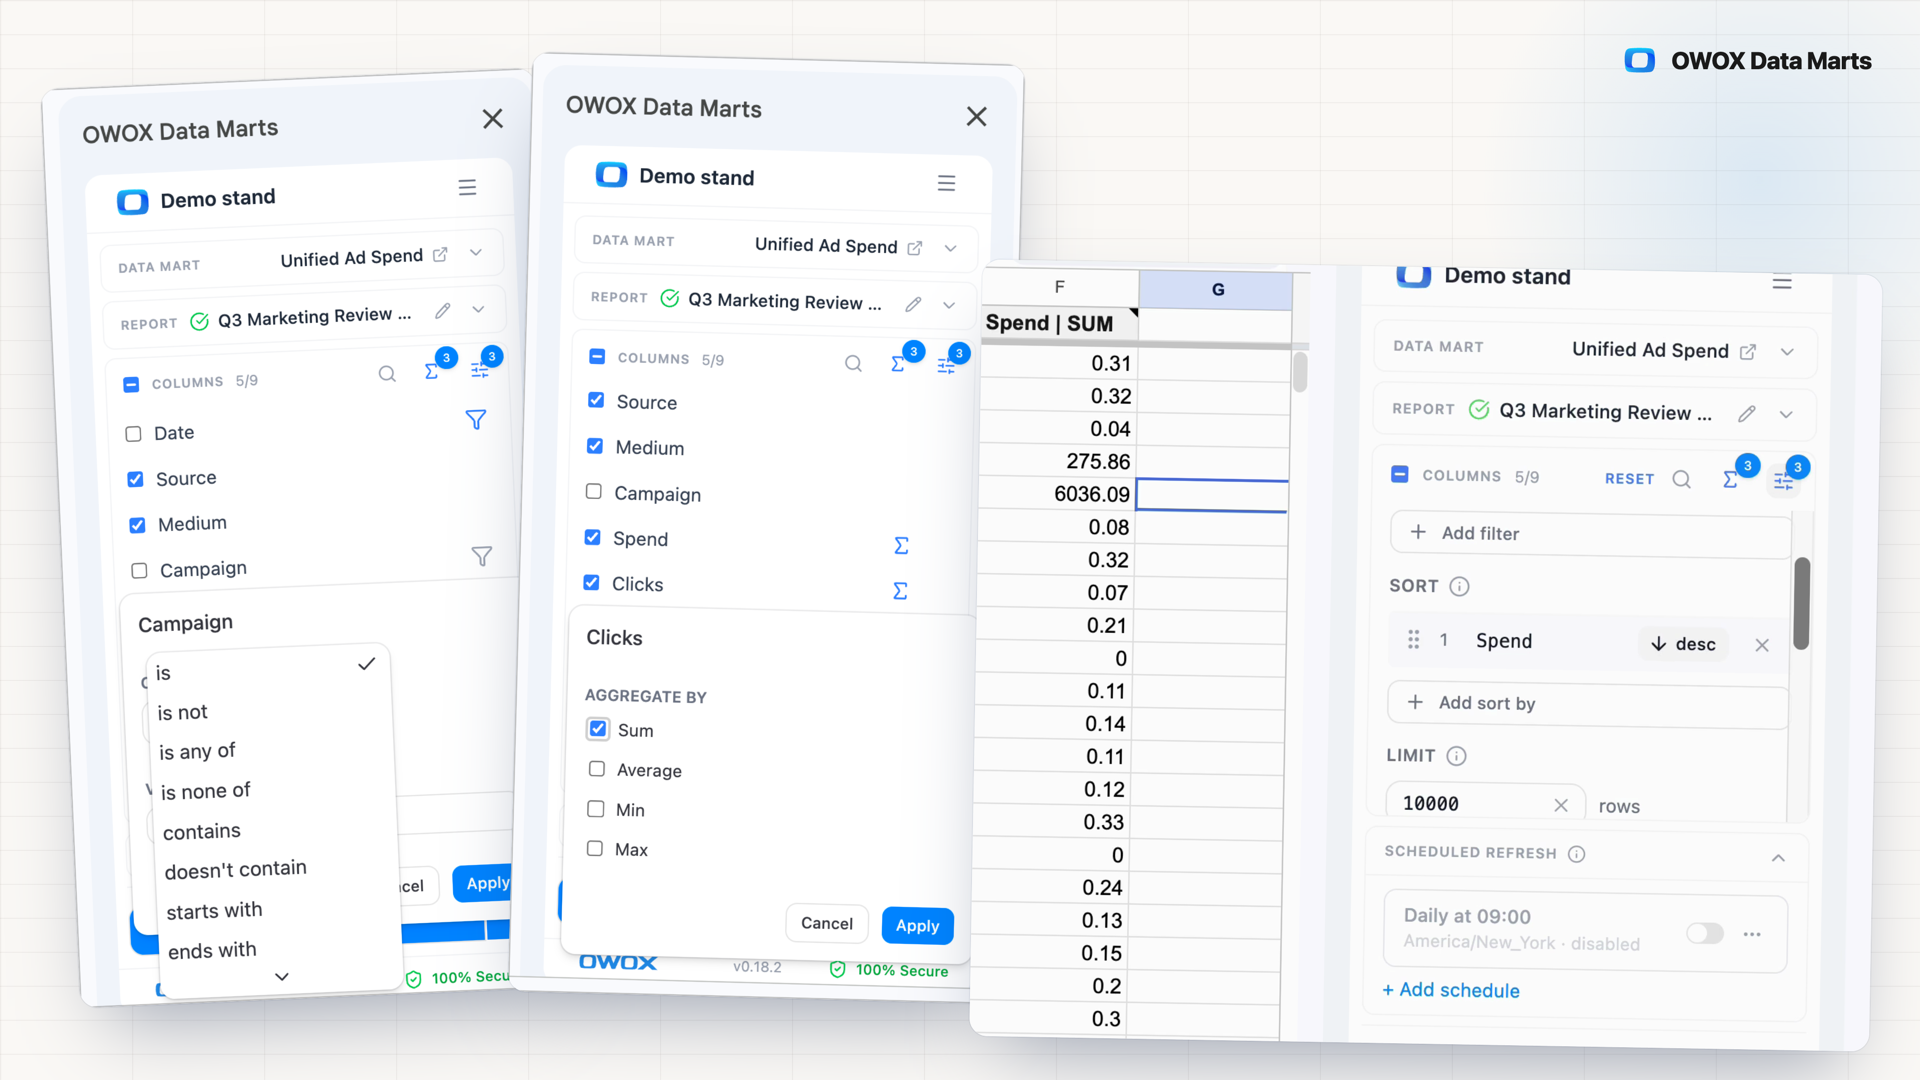Click the edit pencil for report in middle panel
The image size is (1920, 1080).
point(913,304)
